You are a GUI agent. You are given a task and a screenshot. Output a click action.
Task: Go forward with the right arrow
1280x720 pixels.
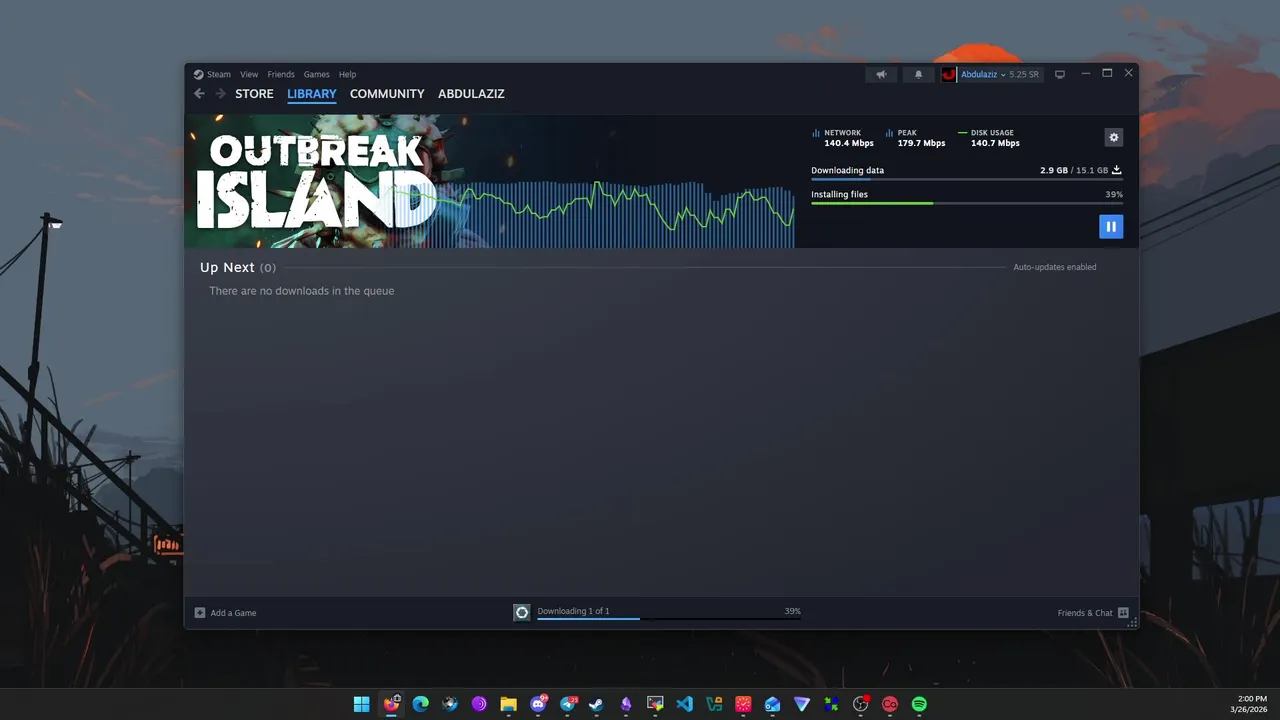point(221,94)
